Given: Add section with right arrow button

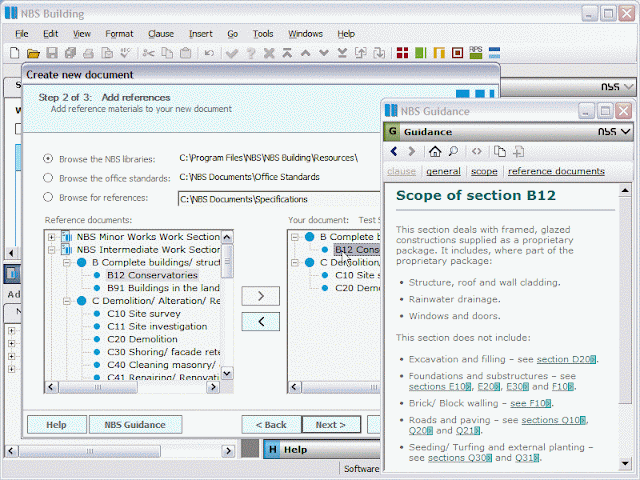Looking at the screenshot, I should (260, 296).
